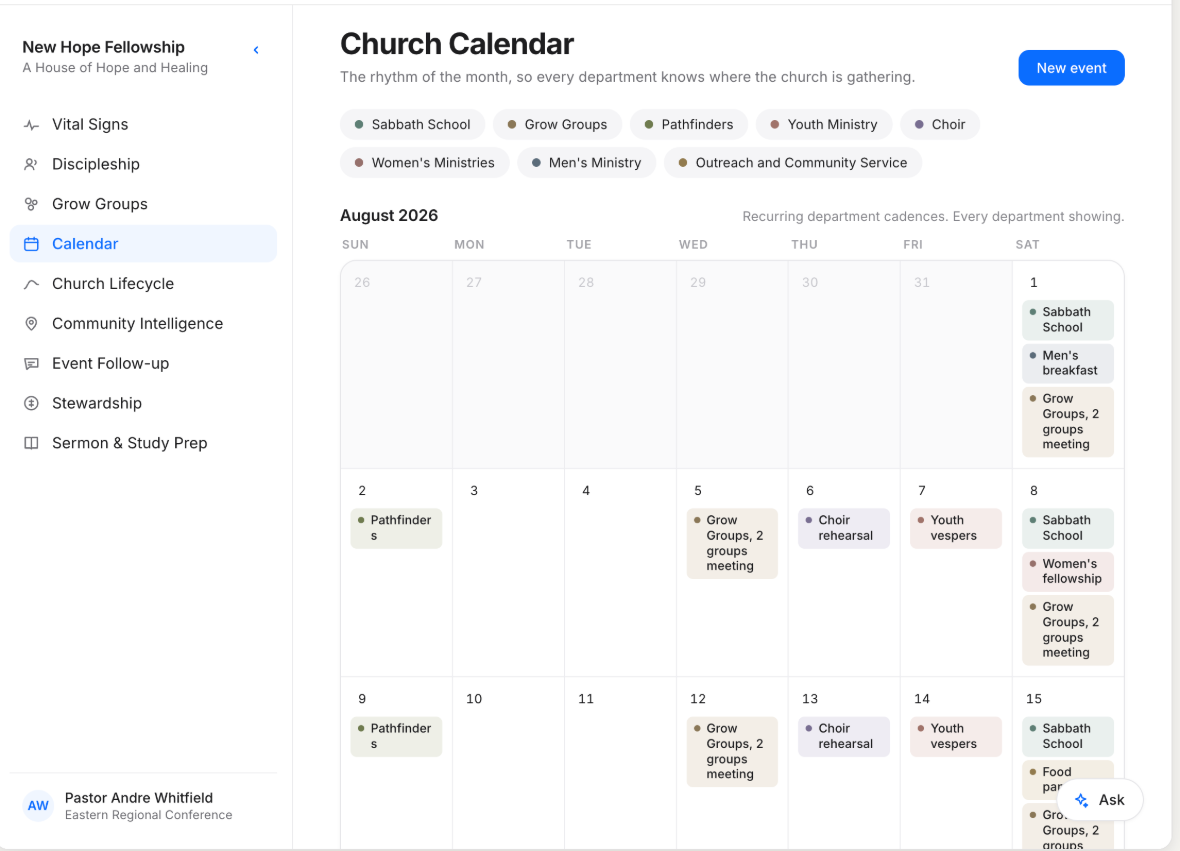The height and width of the screenshot is (851, 1180).
Task: Click the Calendar icon in the sidebar
Action: [31, 244]
